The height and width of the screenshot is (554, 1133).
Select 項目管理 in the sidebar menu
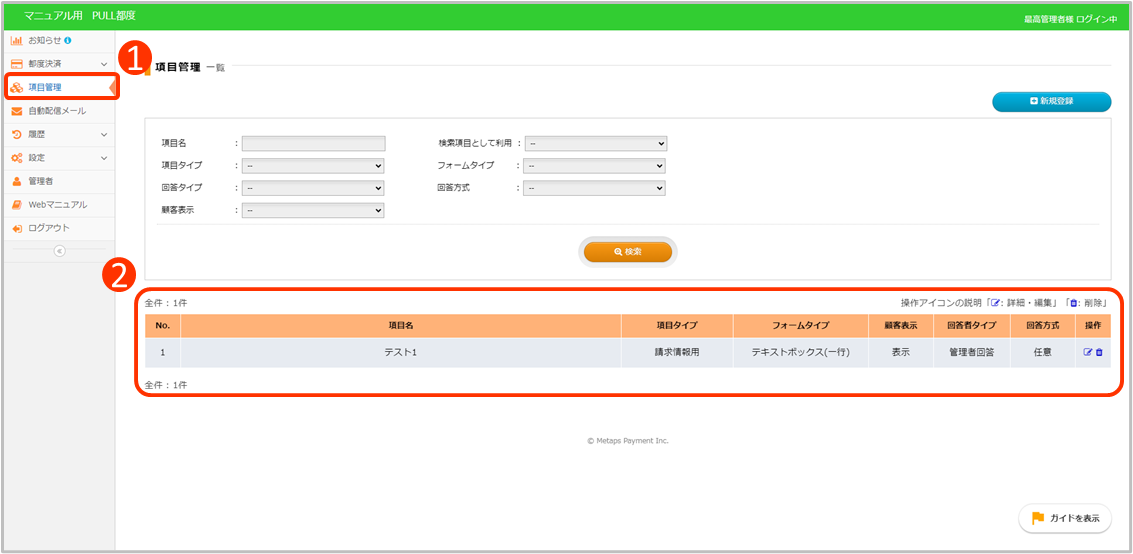45,87
